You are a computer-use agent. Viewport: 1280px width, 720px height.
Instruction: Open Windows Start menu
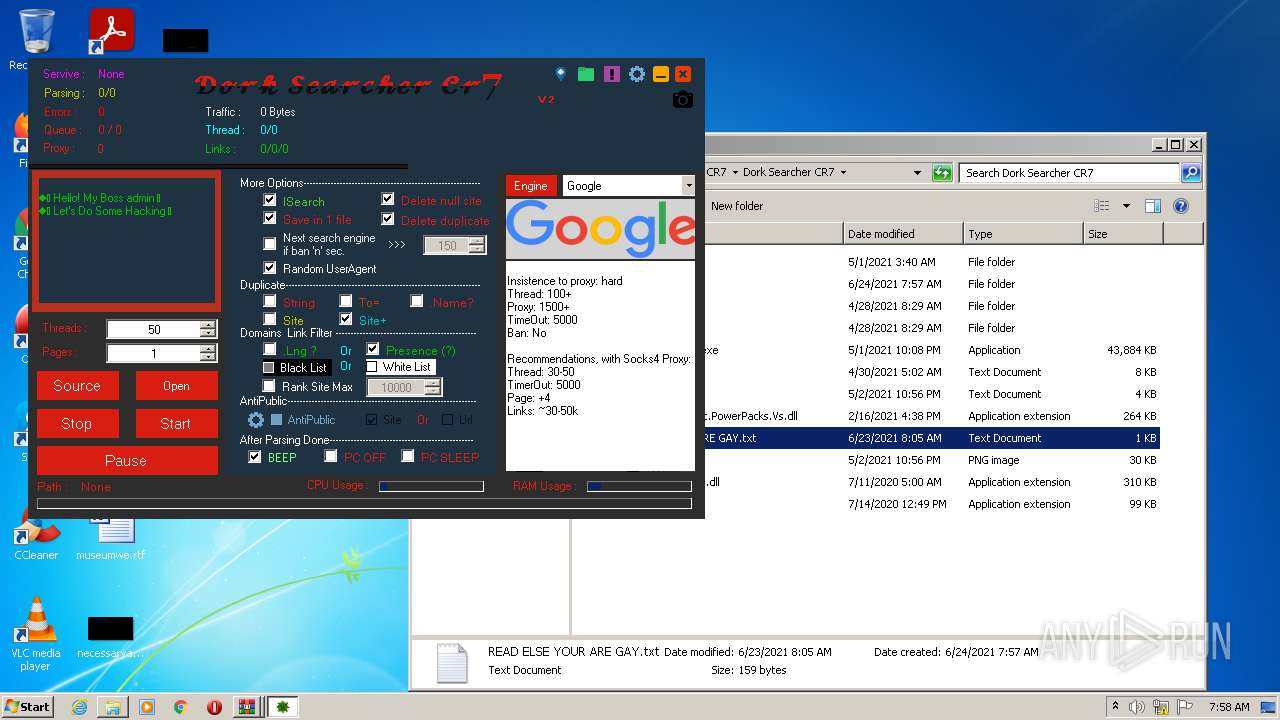click(28, 707)
